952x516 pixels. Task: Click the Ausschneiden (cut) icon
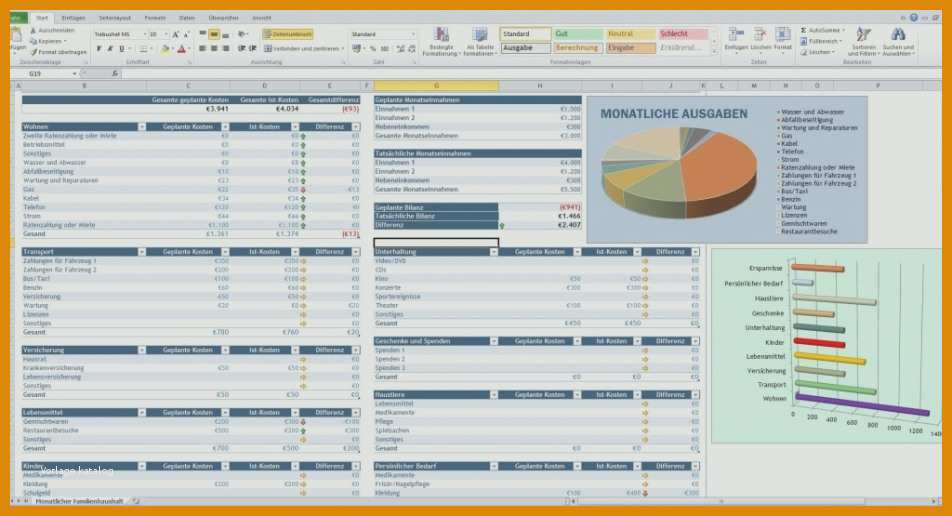coord(33,30)
